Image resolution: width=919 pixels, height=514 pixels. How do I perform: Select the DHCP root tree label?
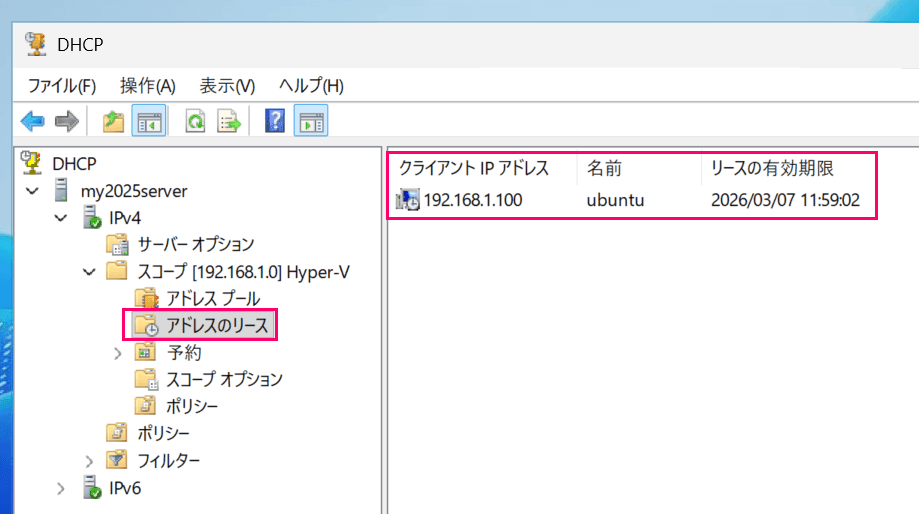coord(74,164)
